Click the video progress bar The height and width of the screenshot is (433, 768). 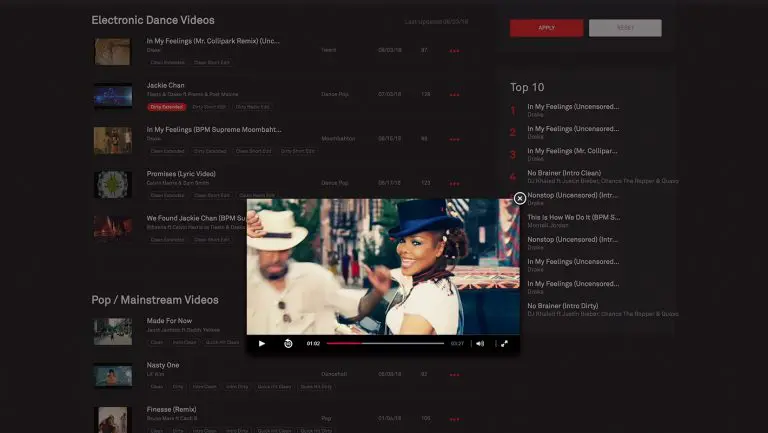(385, 343)
